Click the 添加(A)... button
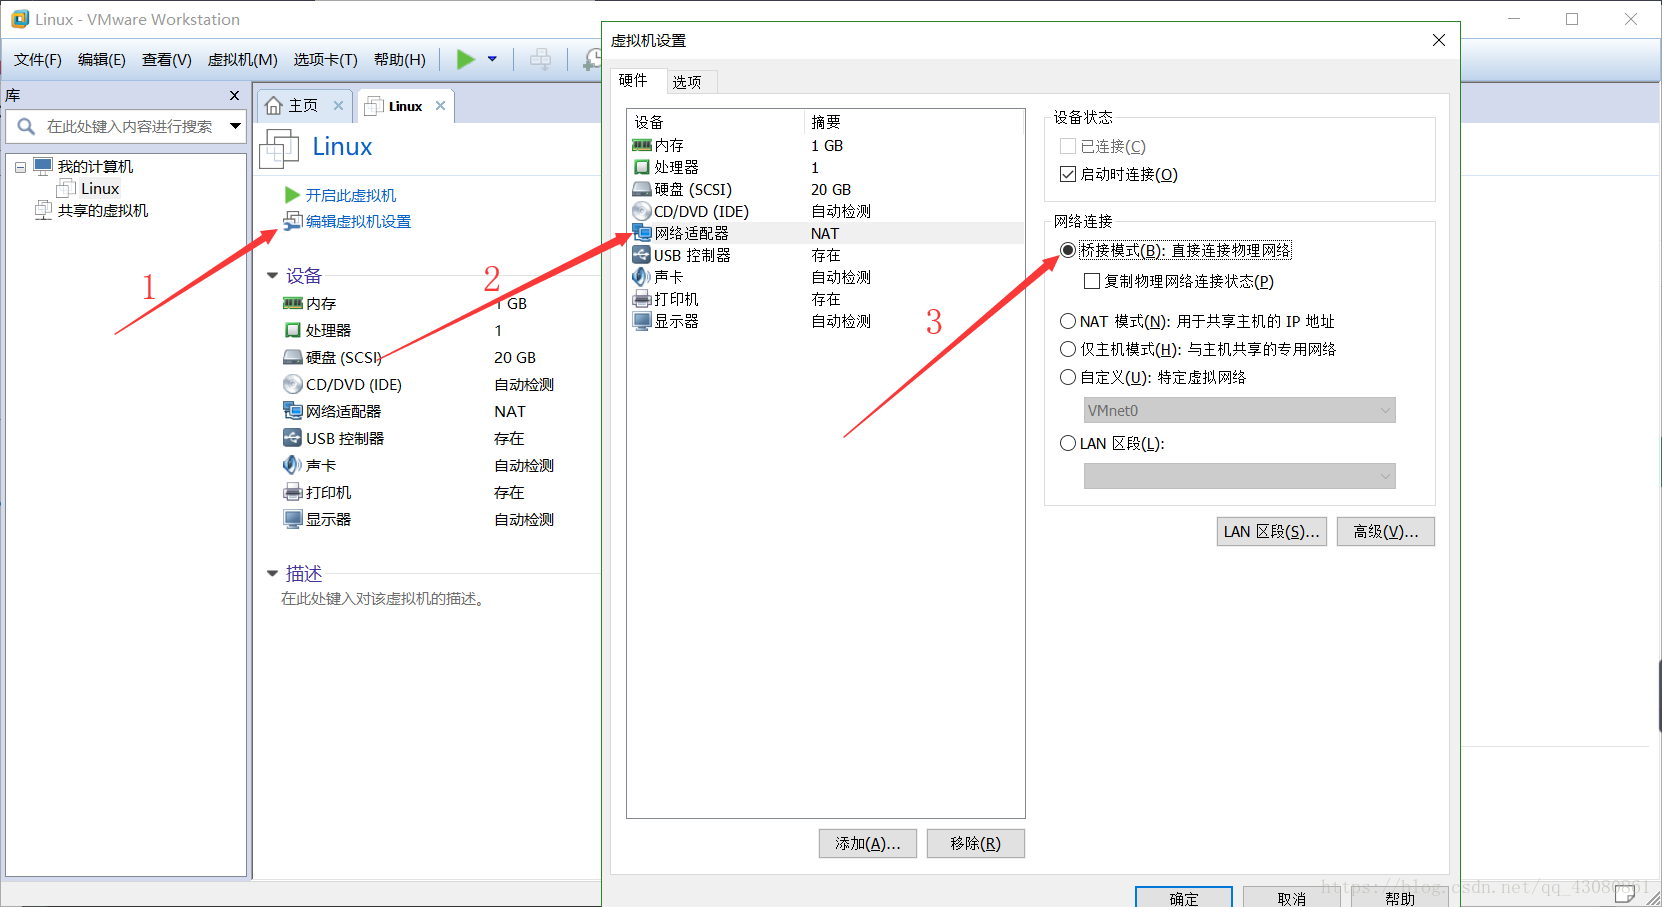 [868, 843]
